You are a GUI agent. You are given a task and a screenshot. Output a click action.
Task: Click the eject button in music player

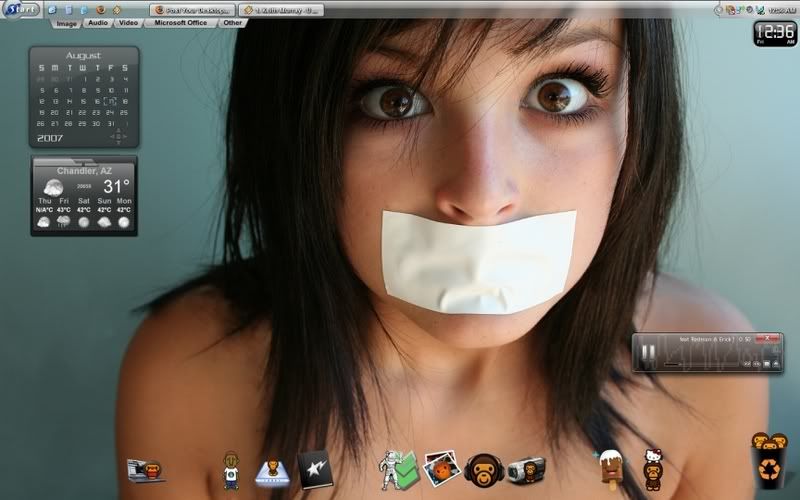click(776, 364)
